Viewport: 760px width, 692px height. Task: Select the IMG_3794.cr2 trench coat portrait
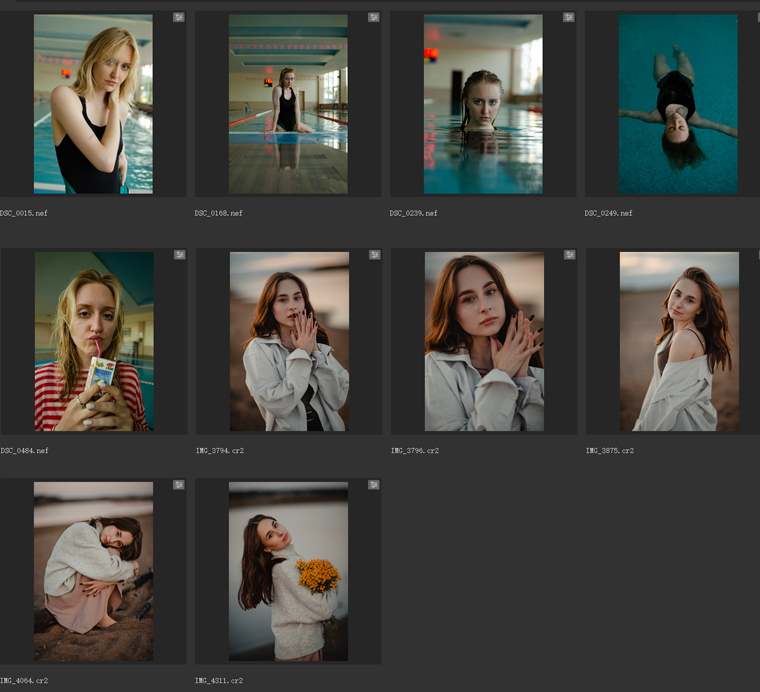pos(289,341)
